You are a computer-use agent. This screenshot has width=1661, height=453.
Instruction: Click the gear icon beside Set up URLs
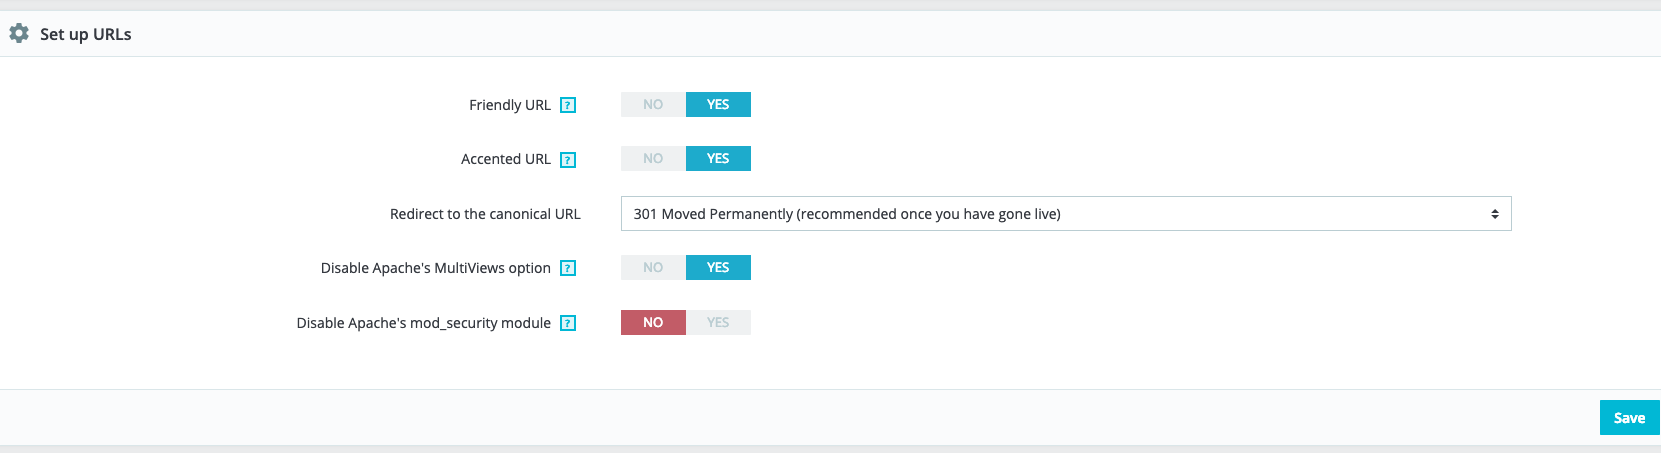tap(19, 34)
